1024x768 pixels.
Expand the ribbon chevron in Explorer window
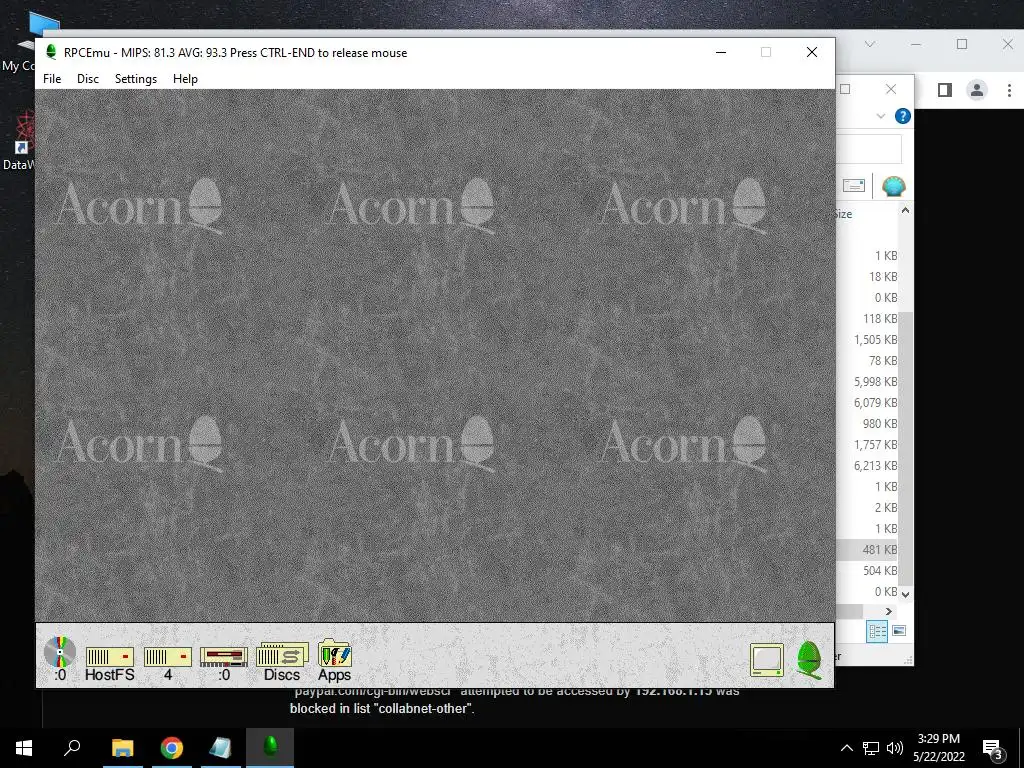click(880, 116)
